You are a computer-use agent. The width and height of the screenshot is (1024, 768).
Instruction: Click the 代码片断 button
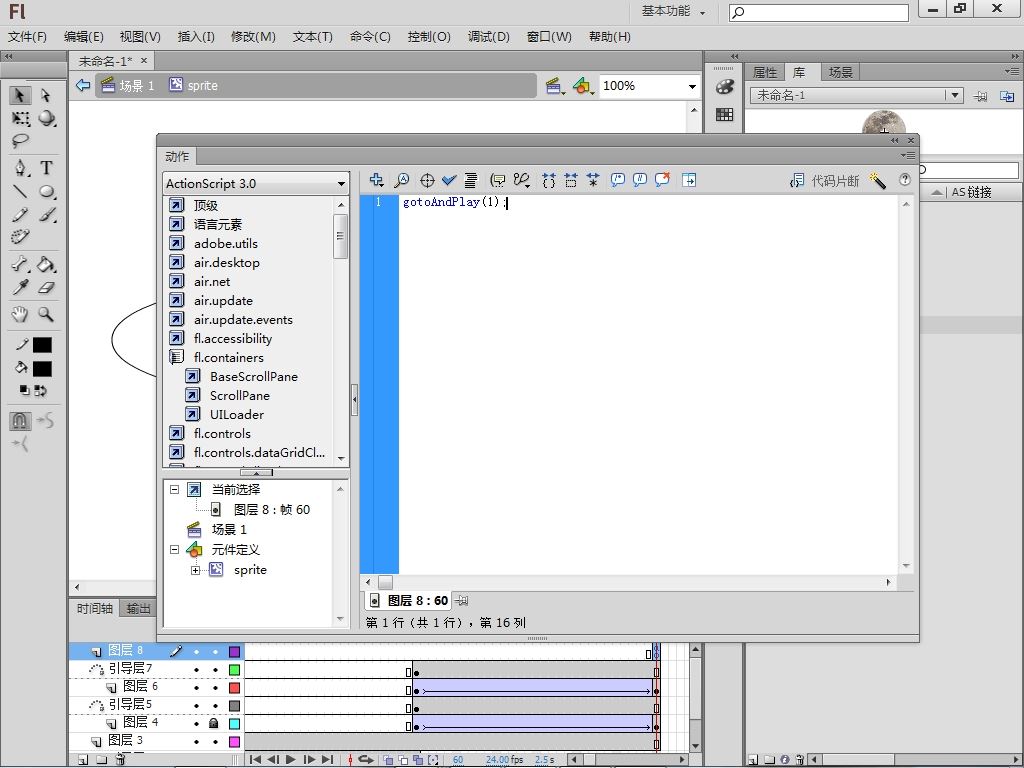tap(825, 181)
